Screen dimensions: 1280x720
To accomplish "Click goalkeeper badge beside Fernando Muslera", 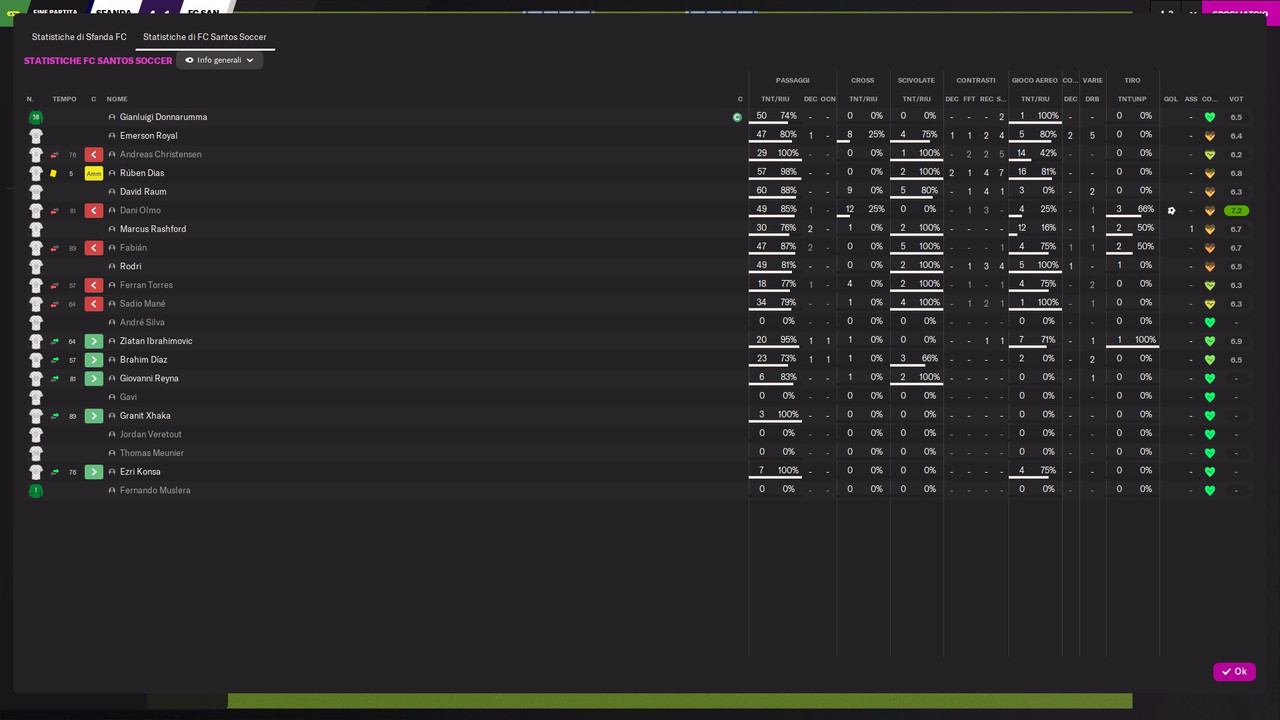I will [x=36, y=490].
